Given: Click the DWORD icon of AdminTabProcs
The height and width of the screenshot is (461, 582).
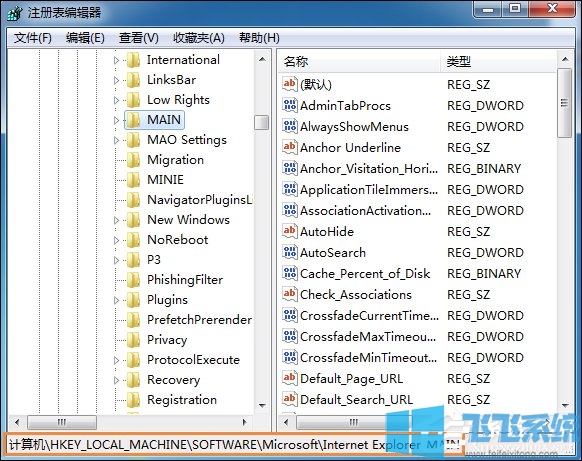Looking at the screenshot, I should pyautogui.click(x=290, y=105).
